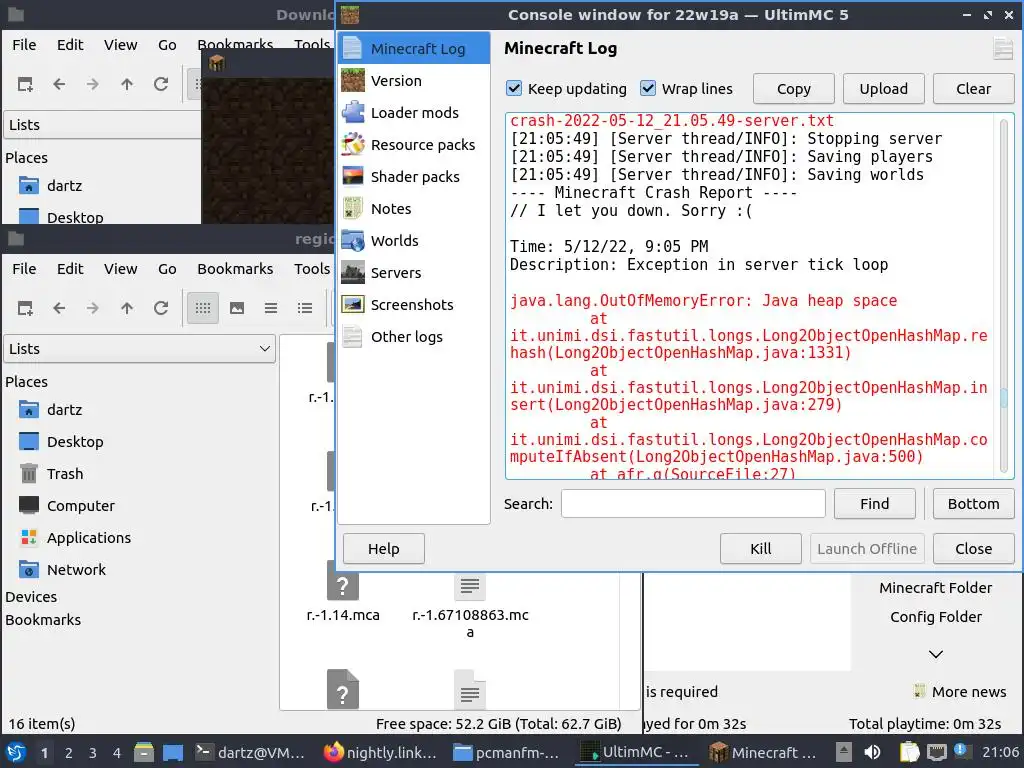Kill the running Minecraft instance
Image resolution: width=1024 pixels, height=768 pixels.
[761, 549]
